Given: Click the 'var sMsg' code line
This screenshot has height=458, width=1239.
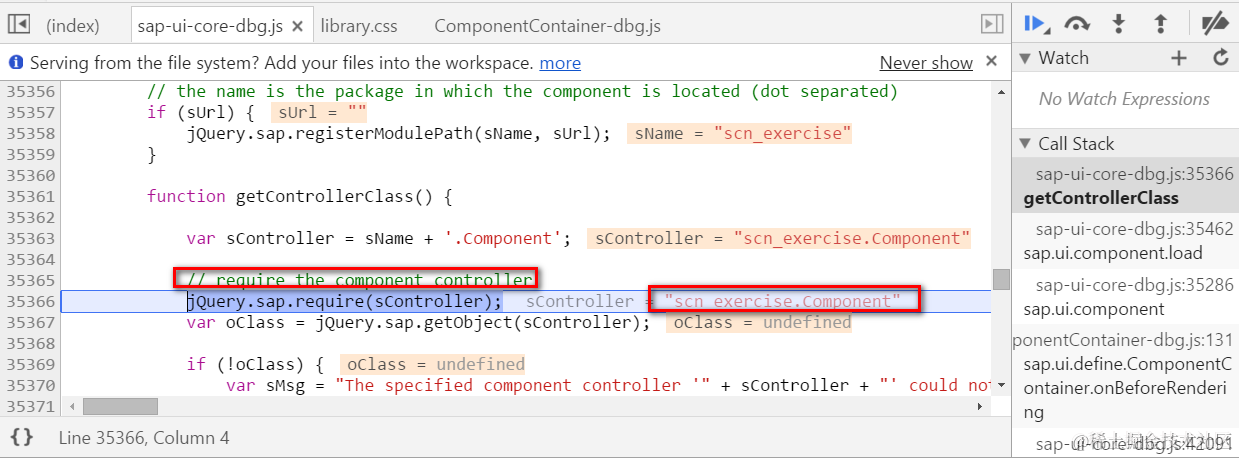Looking at the screenshot, I should [x=608, y=386].
